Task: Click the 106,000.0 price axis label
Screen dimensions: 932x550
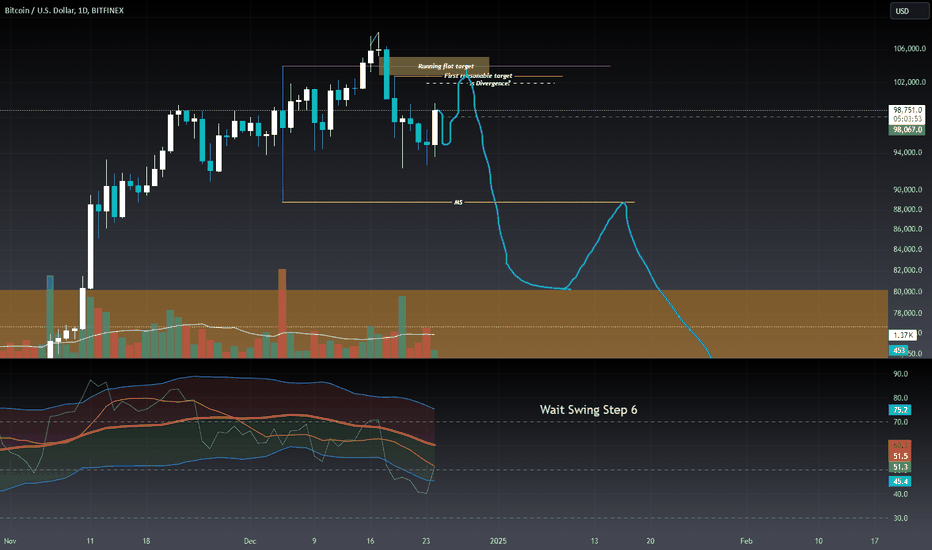Action: [x=909, y=49]
